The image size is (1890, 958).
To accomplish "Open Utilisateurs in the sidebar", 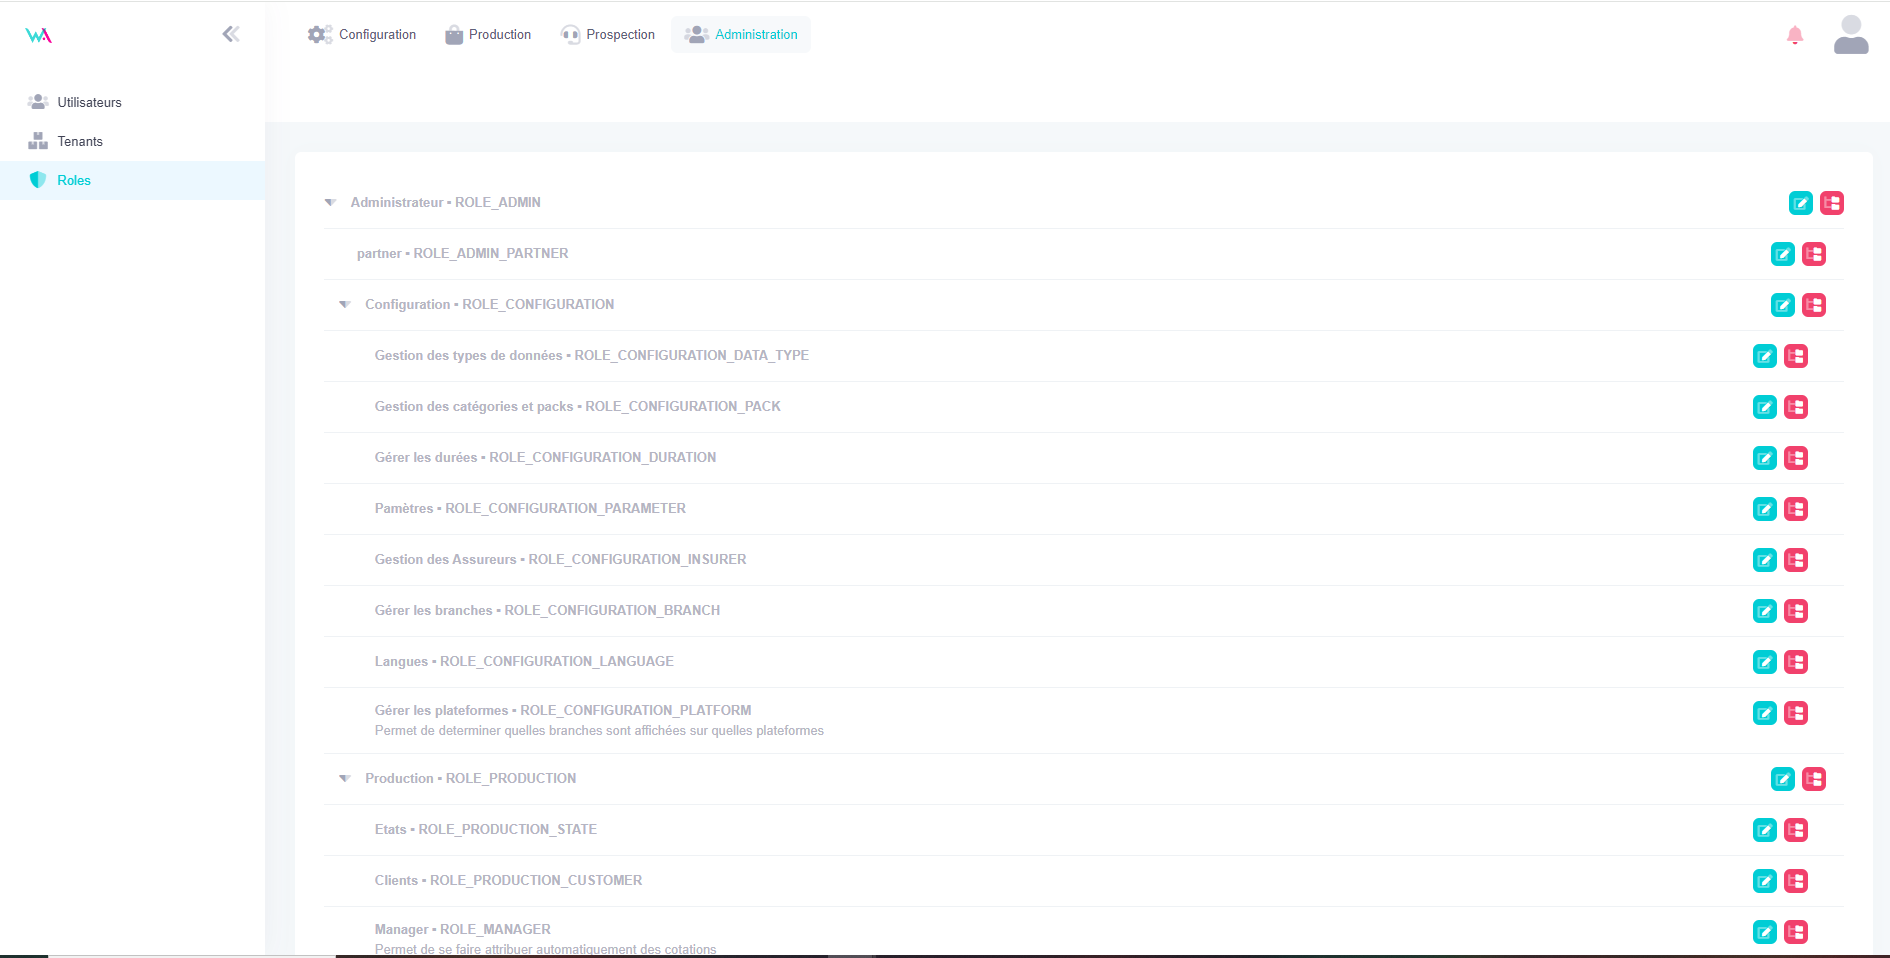I will tap(89, 102).
